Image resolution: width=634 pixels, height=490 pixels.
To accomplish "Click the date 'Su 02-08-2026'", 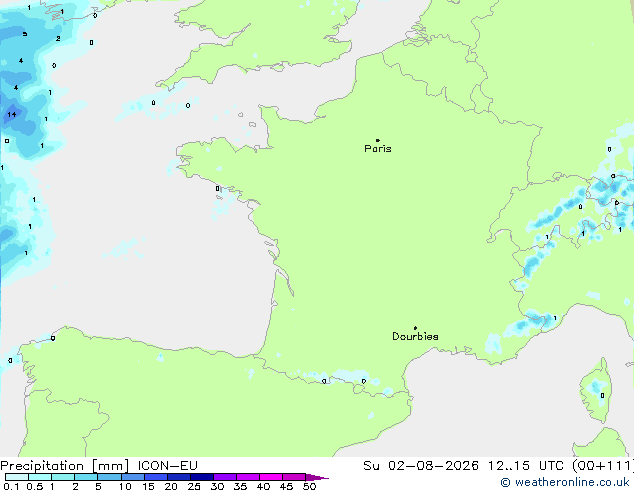I will pyautogui.click(x=421, y=466).
